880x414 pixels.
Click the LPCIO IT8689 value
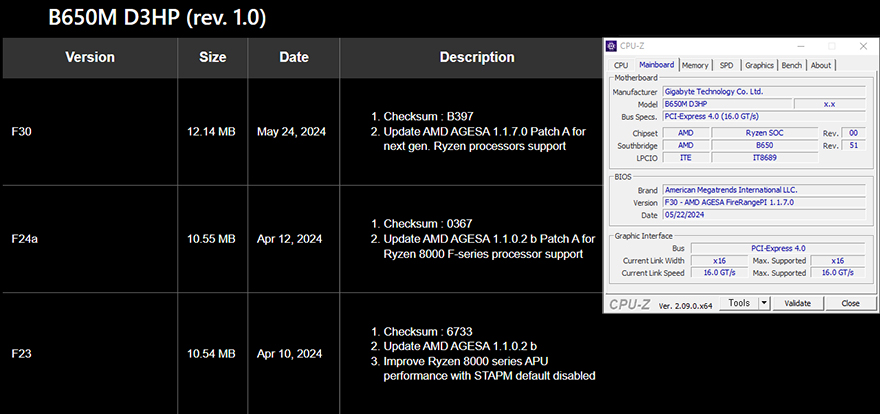click(764, 158)
